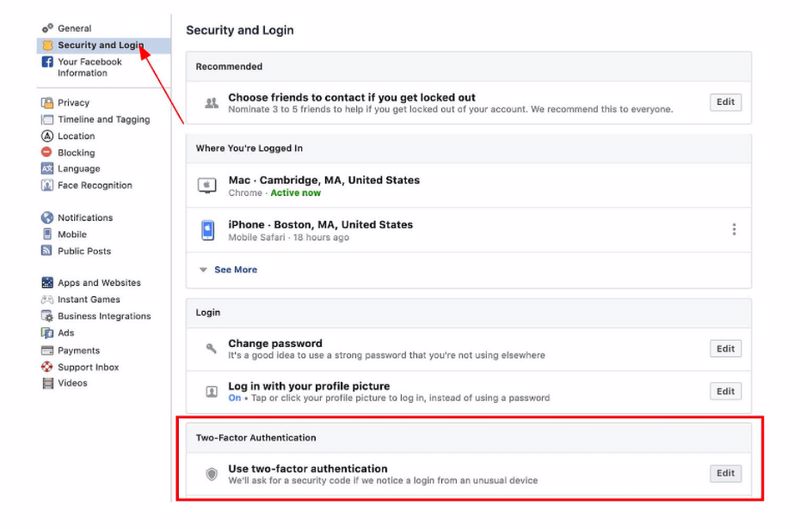Open Privacy settings via lock icon
Screen dimensions: 800x529
point(47,103)
